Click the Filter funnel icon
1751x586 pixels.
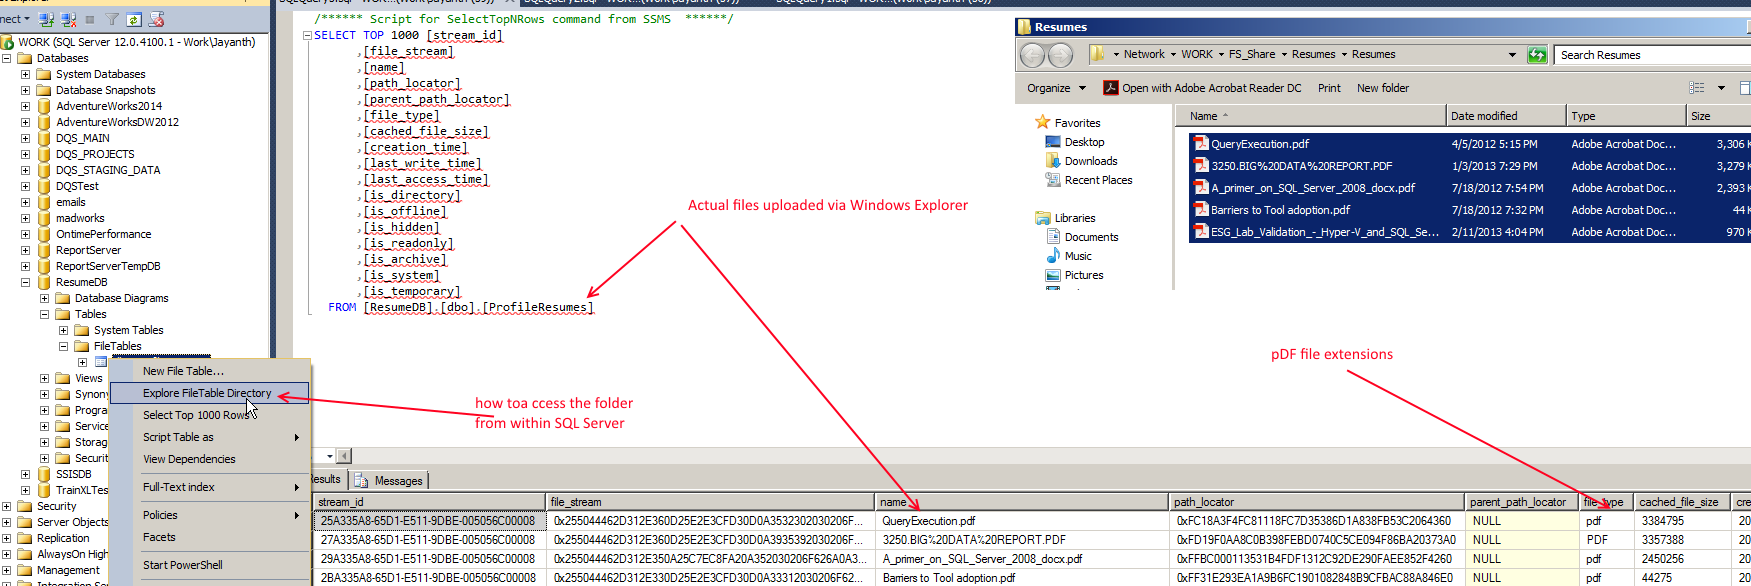(x=112, y=19)
